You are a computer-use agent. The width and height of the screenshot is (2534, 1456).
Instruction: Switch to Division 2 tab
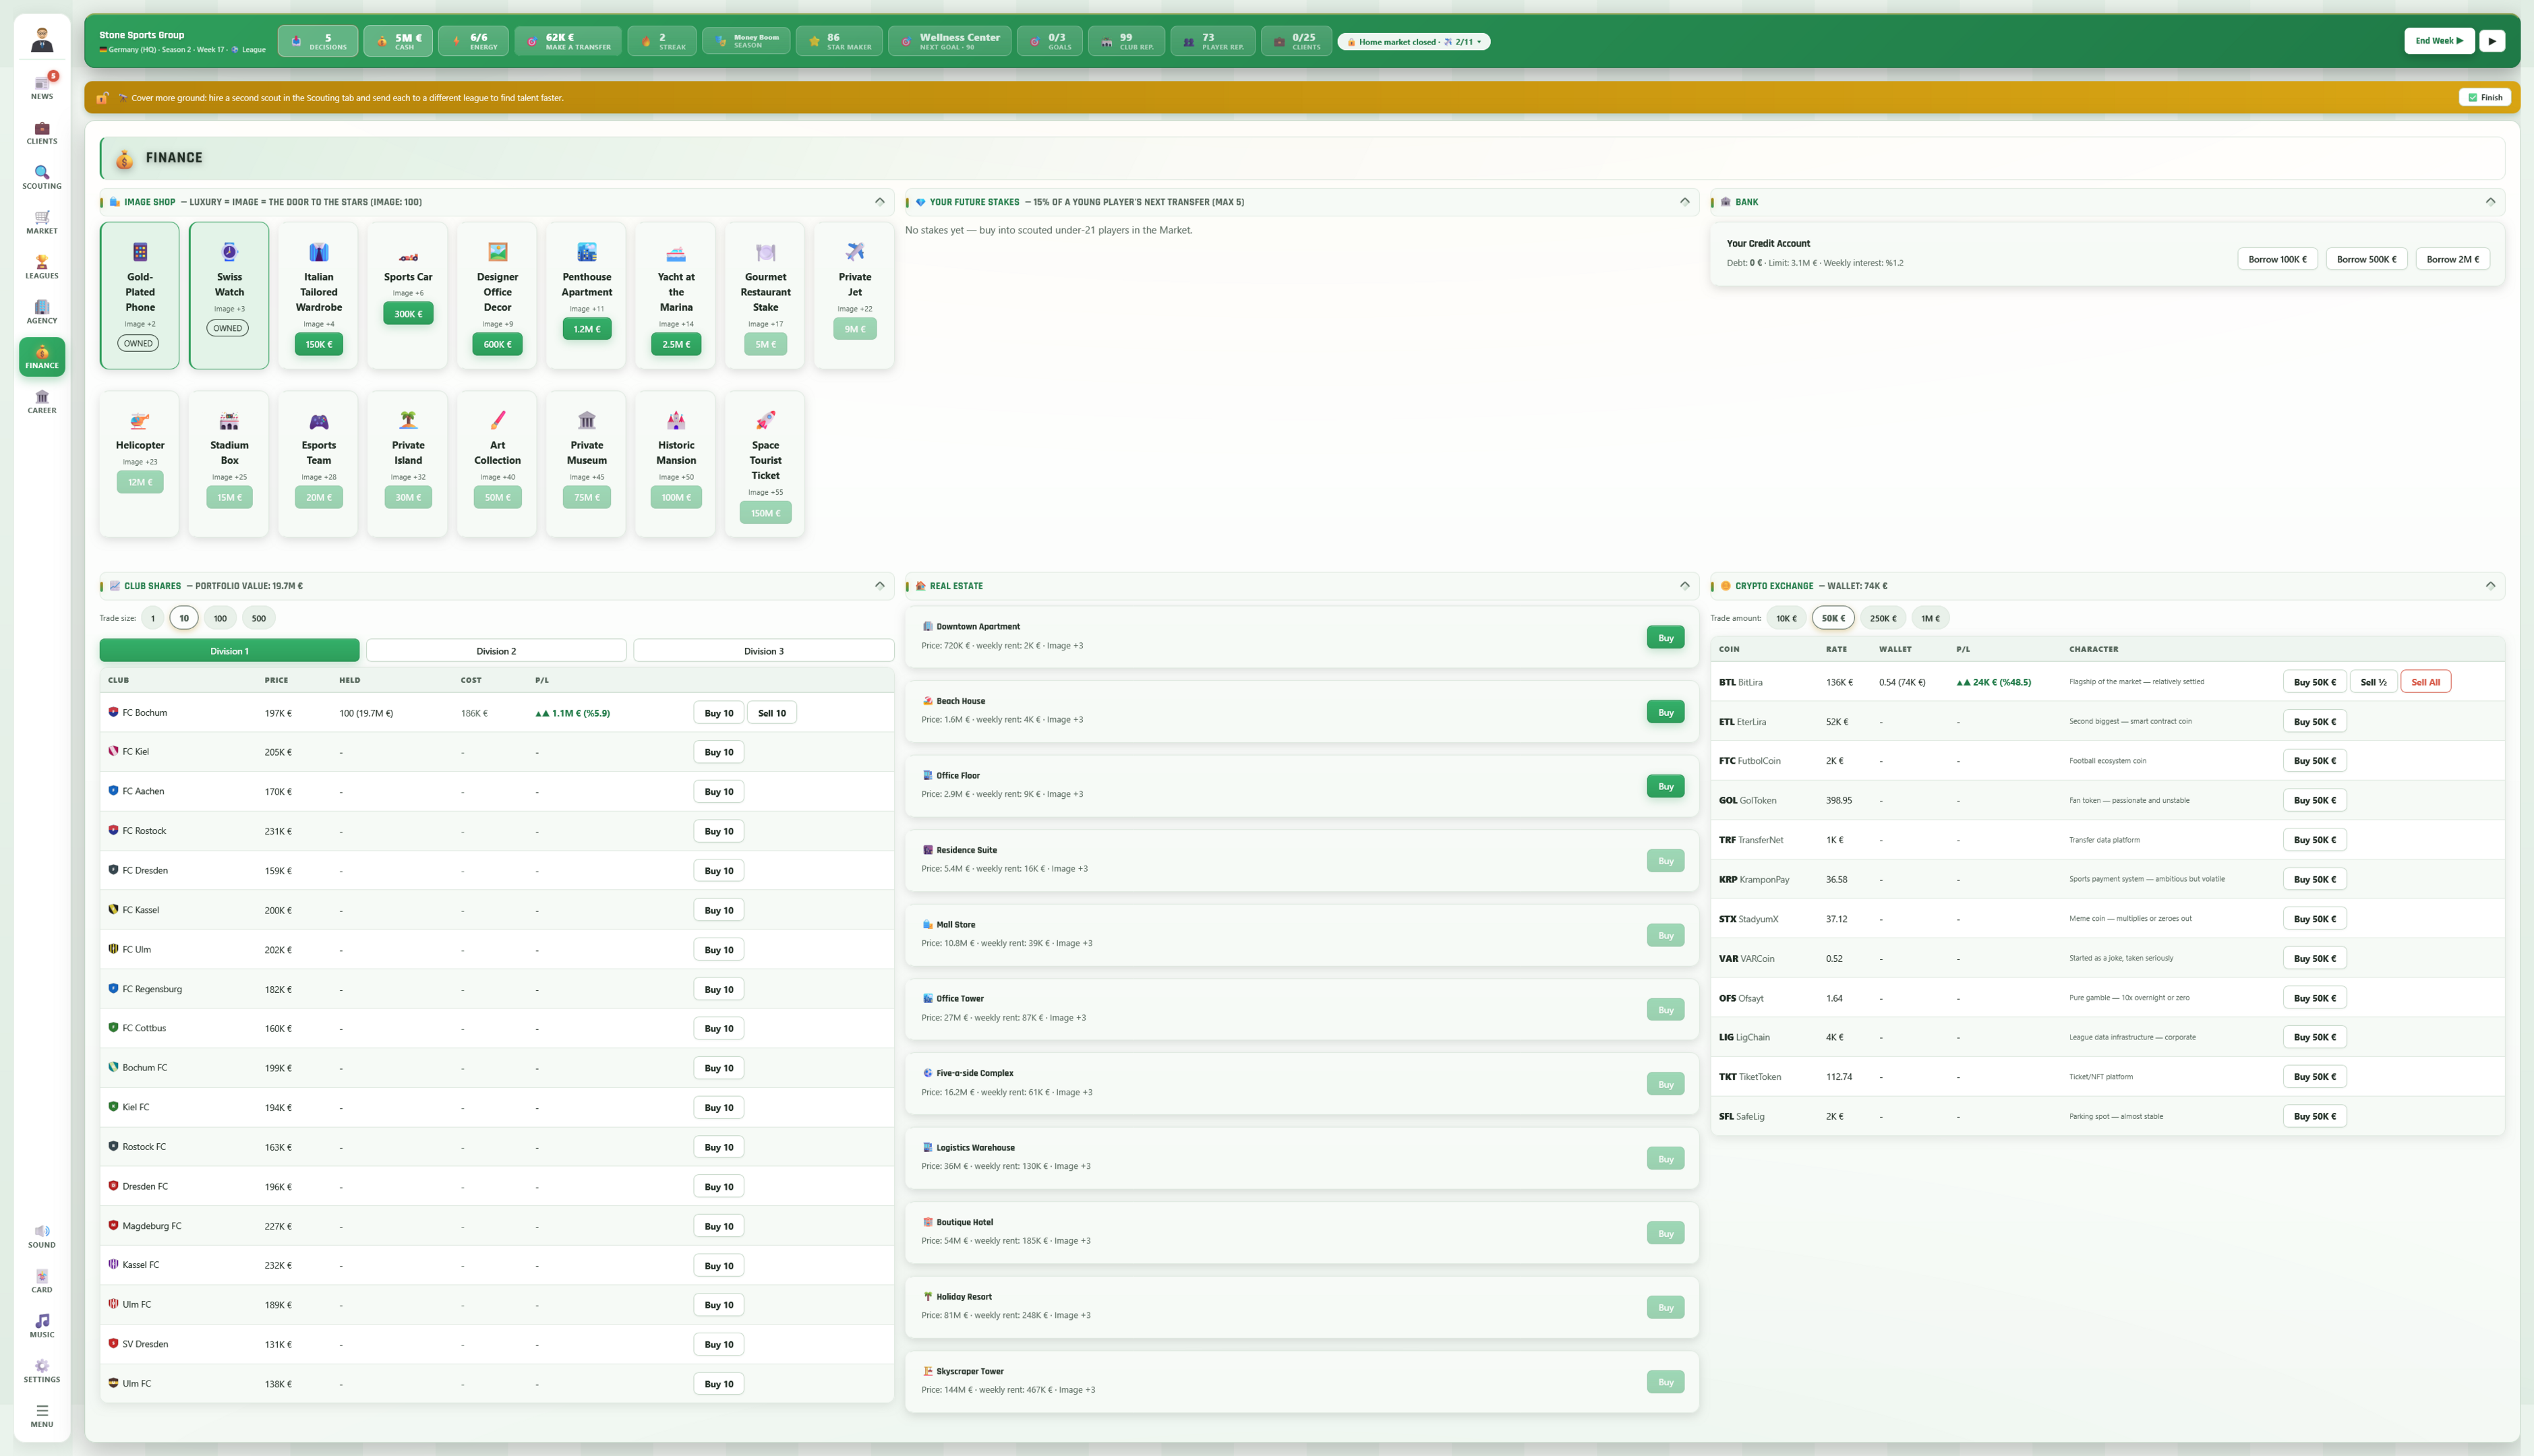click(x=496, y=651)
